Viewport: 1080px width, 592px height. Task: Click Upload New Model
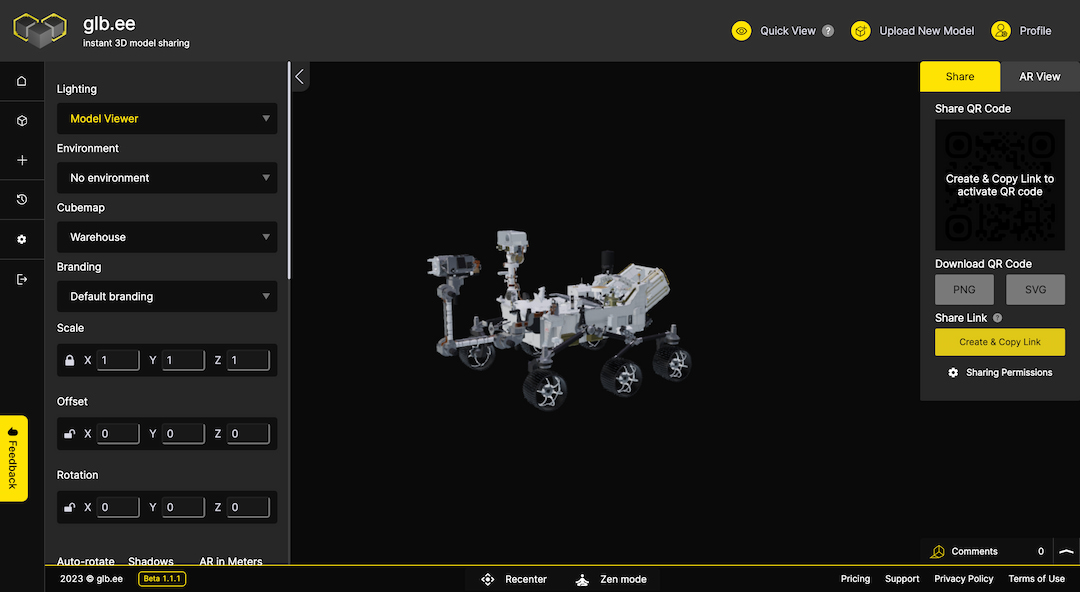click(913, 31)
